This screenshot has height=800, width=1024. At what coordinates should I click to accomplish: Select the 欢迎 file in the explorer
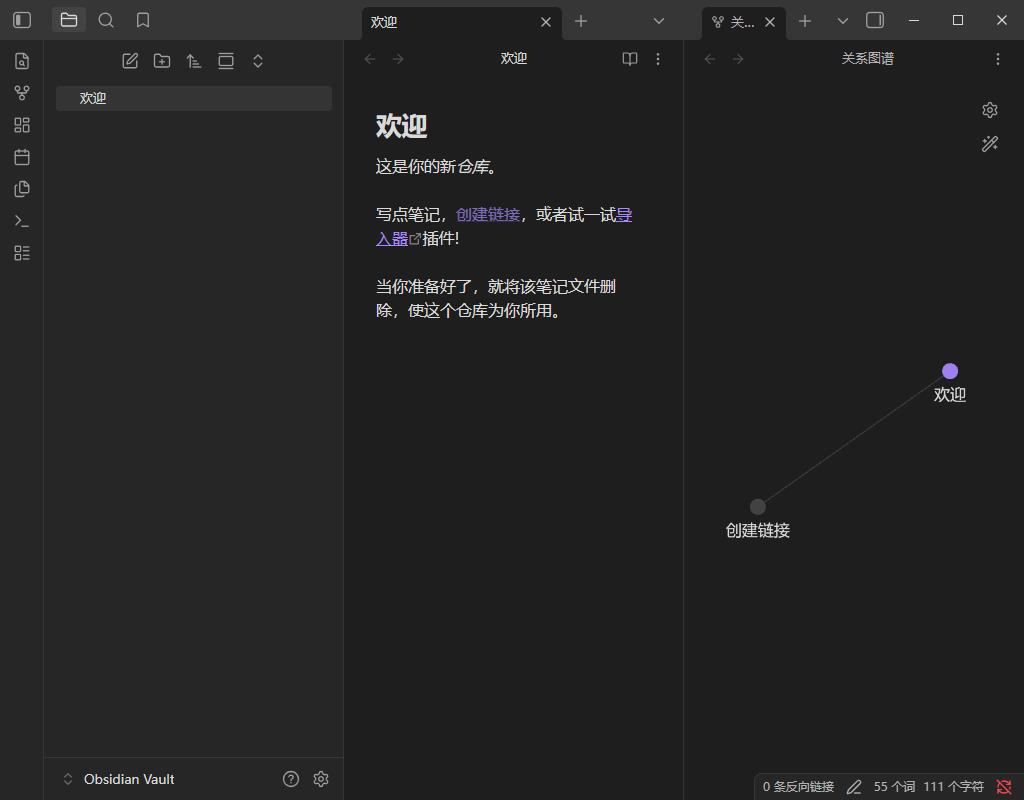[x=93, y=98]
